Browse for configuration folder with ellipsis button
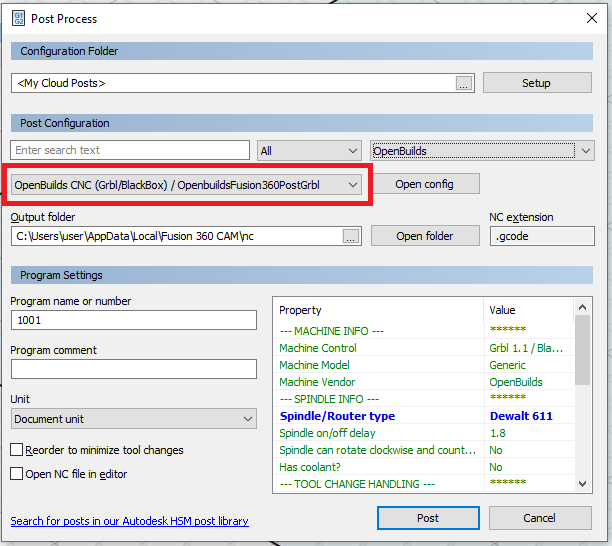This screenshot has width=612, height=546. click(464, 83)
